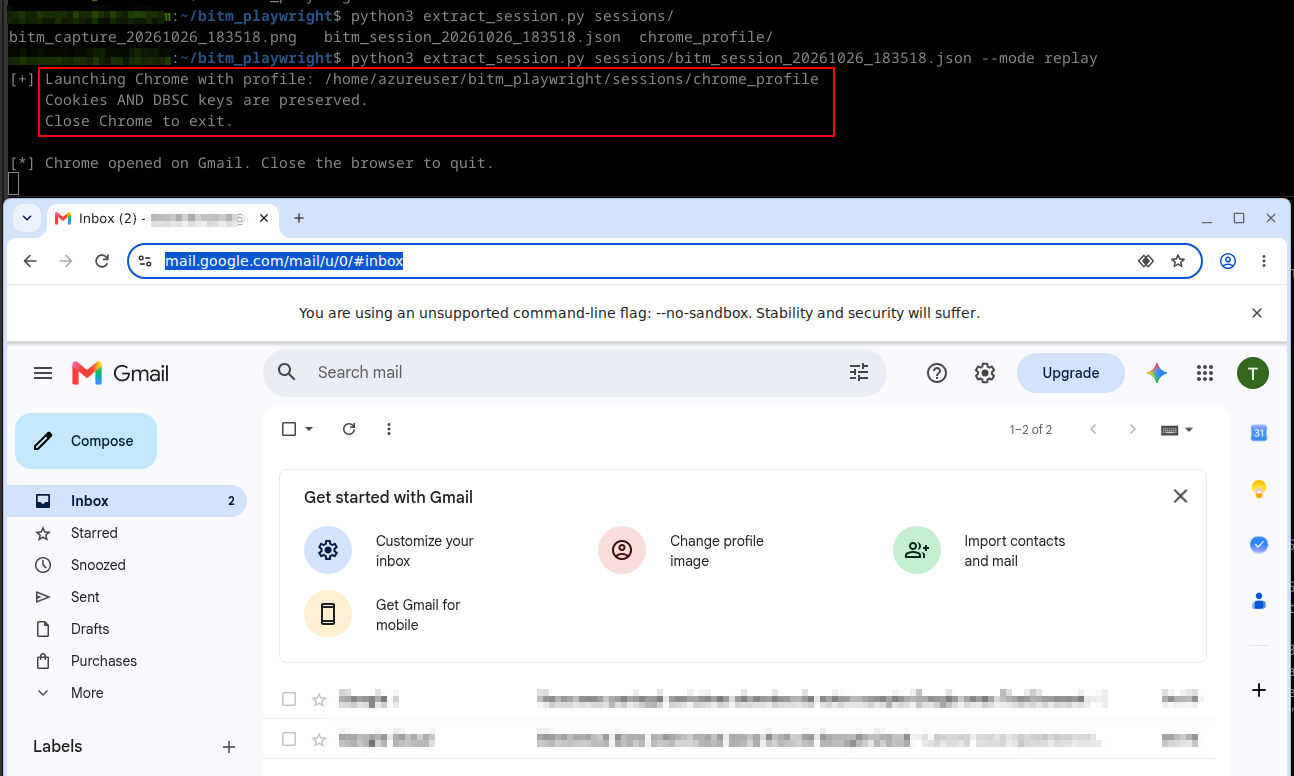This screenshot has height=776, width=1294.
Task: Star the first email in the list
Action: coord(319,699)
